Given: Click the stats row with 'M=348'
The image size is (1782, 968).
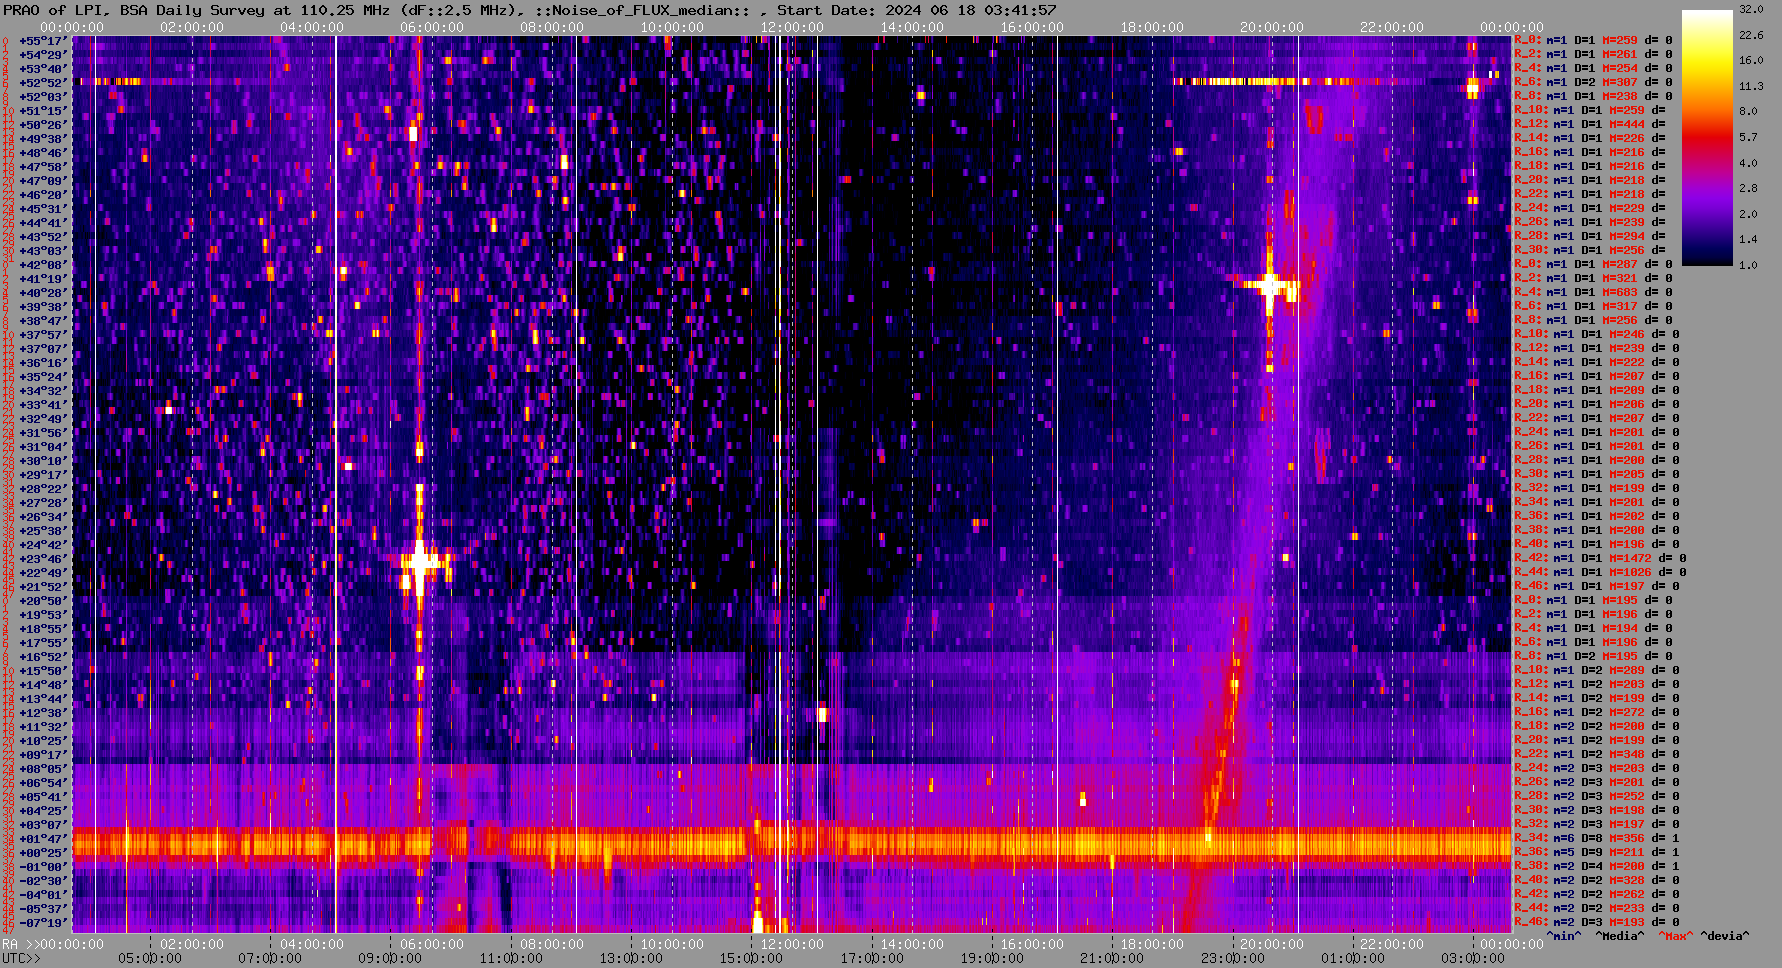Looking at the screenshot, I should (1597, 754).
